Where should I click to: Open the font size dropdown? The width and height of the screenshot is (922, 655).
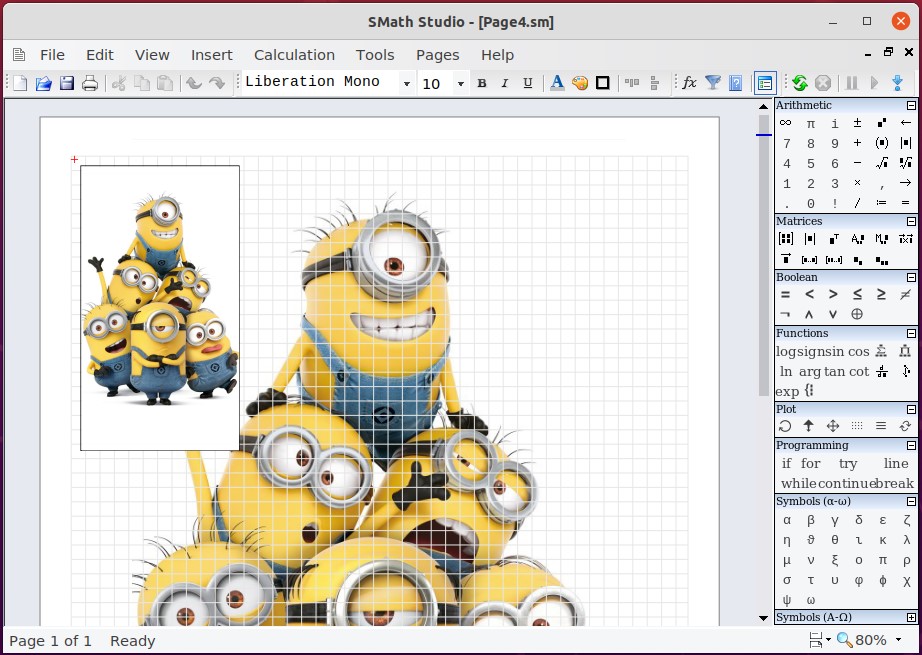click(460, 84)
